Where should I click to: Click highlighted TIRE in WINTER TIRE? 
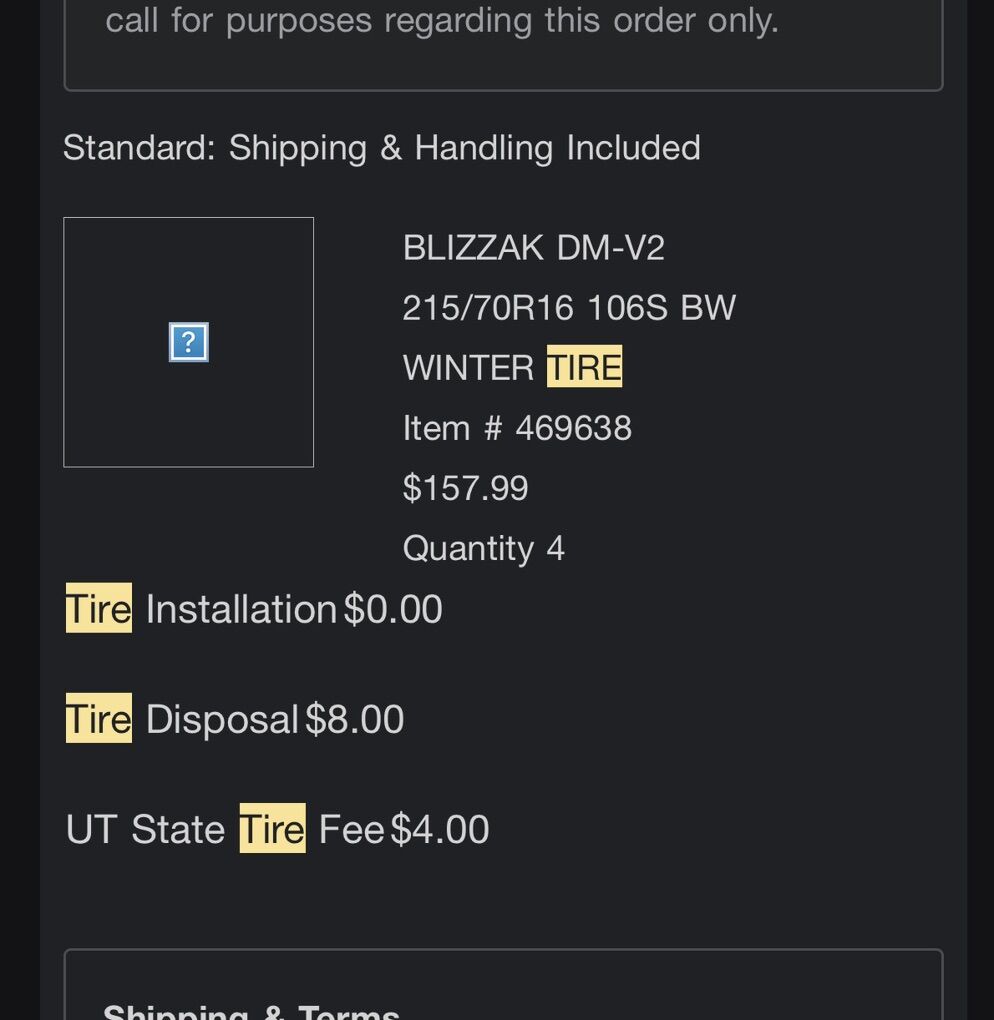point(584,367)
